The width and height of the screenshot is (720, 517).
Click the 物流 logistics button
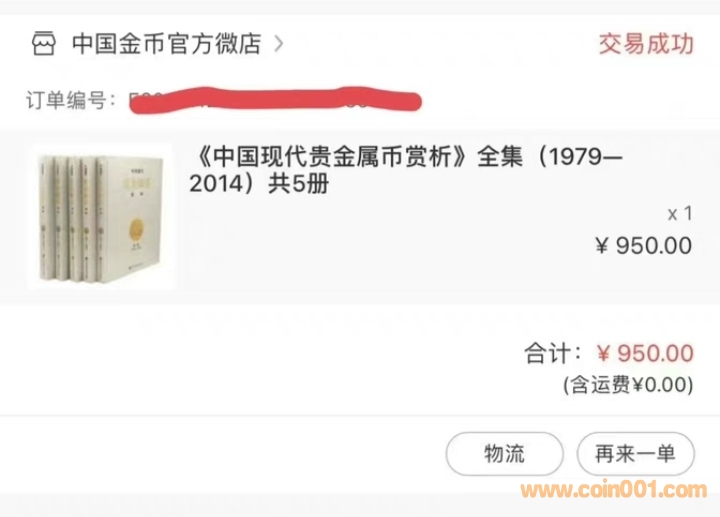tap(504, 454)
